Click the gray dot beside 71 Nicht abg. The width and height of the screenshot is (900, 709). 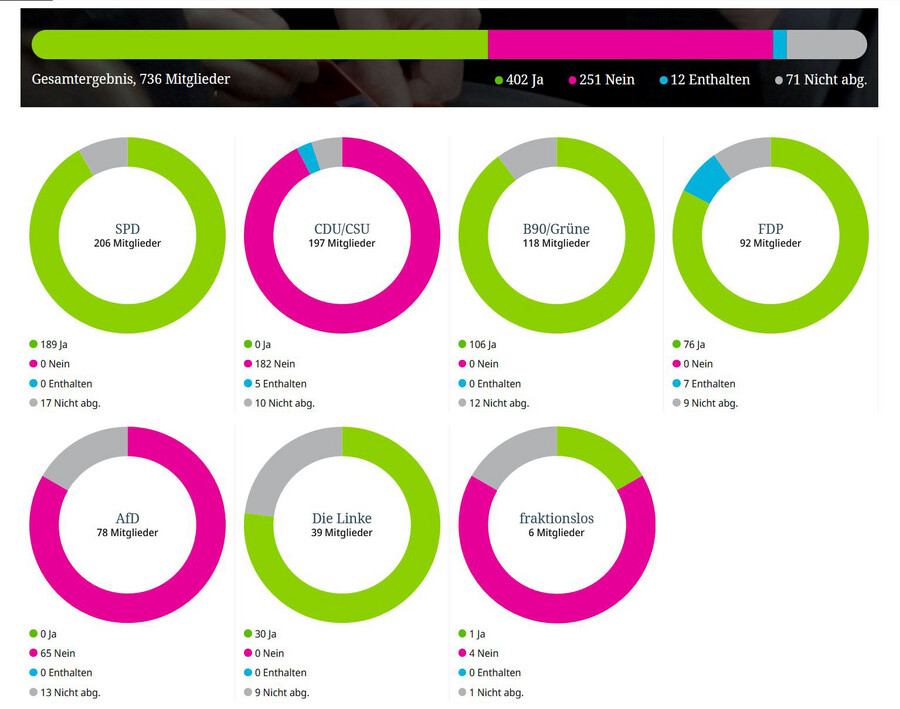pos(780,80)
